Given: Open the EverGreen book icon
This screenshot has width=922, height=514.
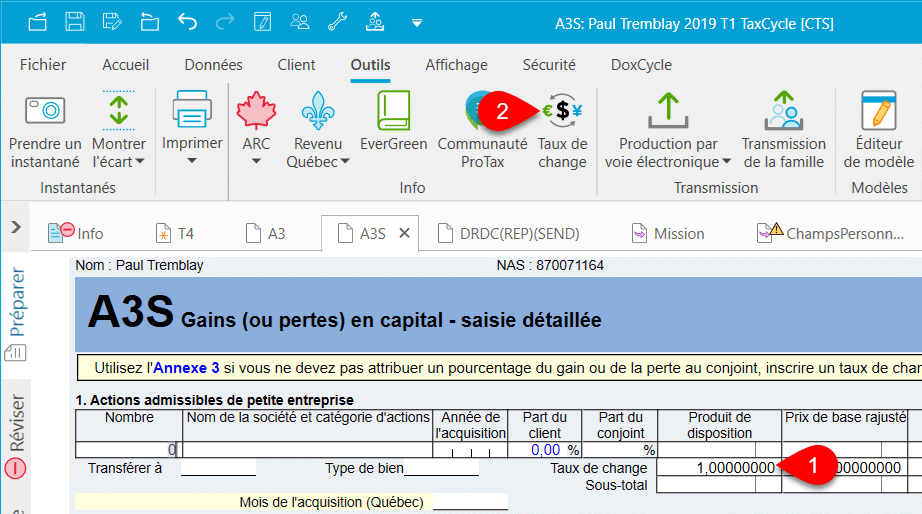Looking at the screenshot, I should [x=393, y=110].
